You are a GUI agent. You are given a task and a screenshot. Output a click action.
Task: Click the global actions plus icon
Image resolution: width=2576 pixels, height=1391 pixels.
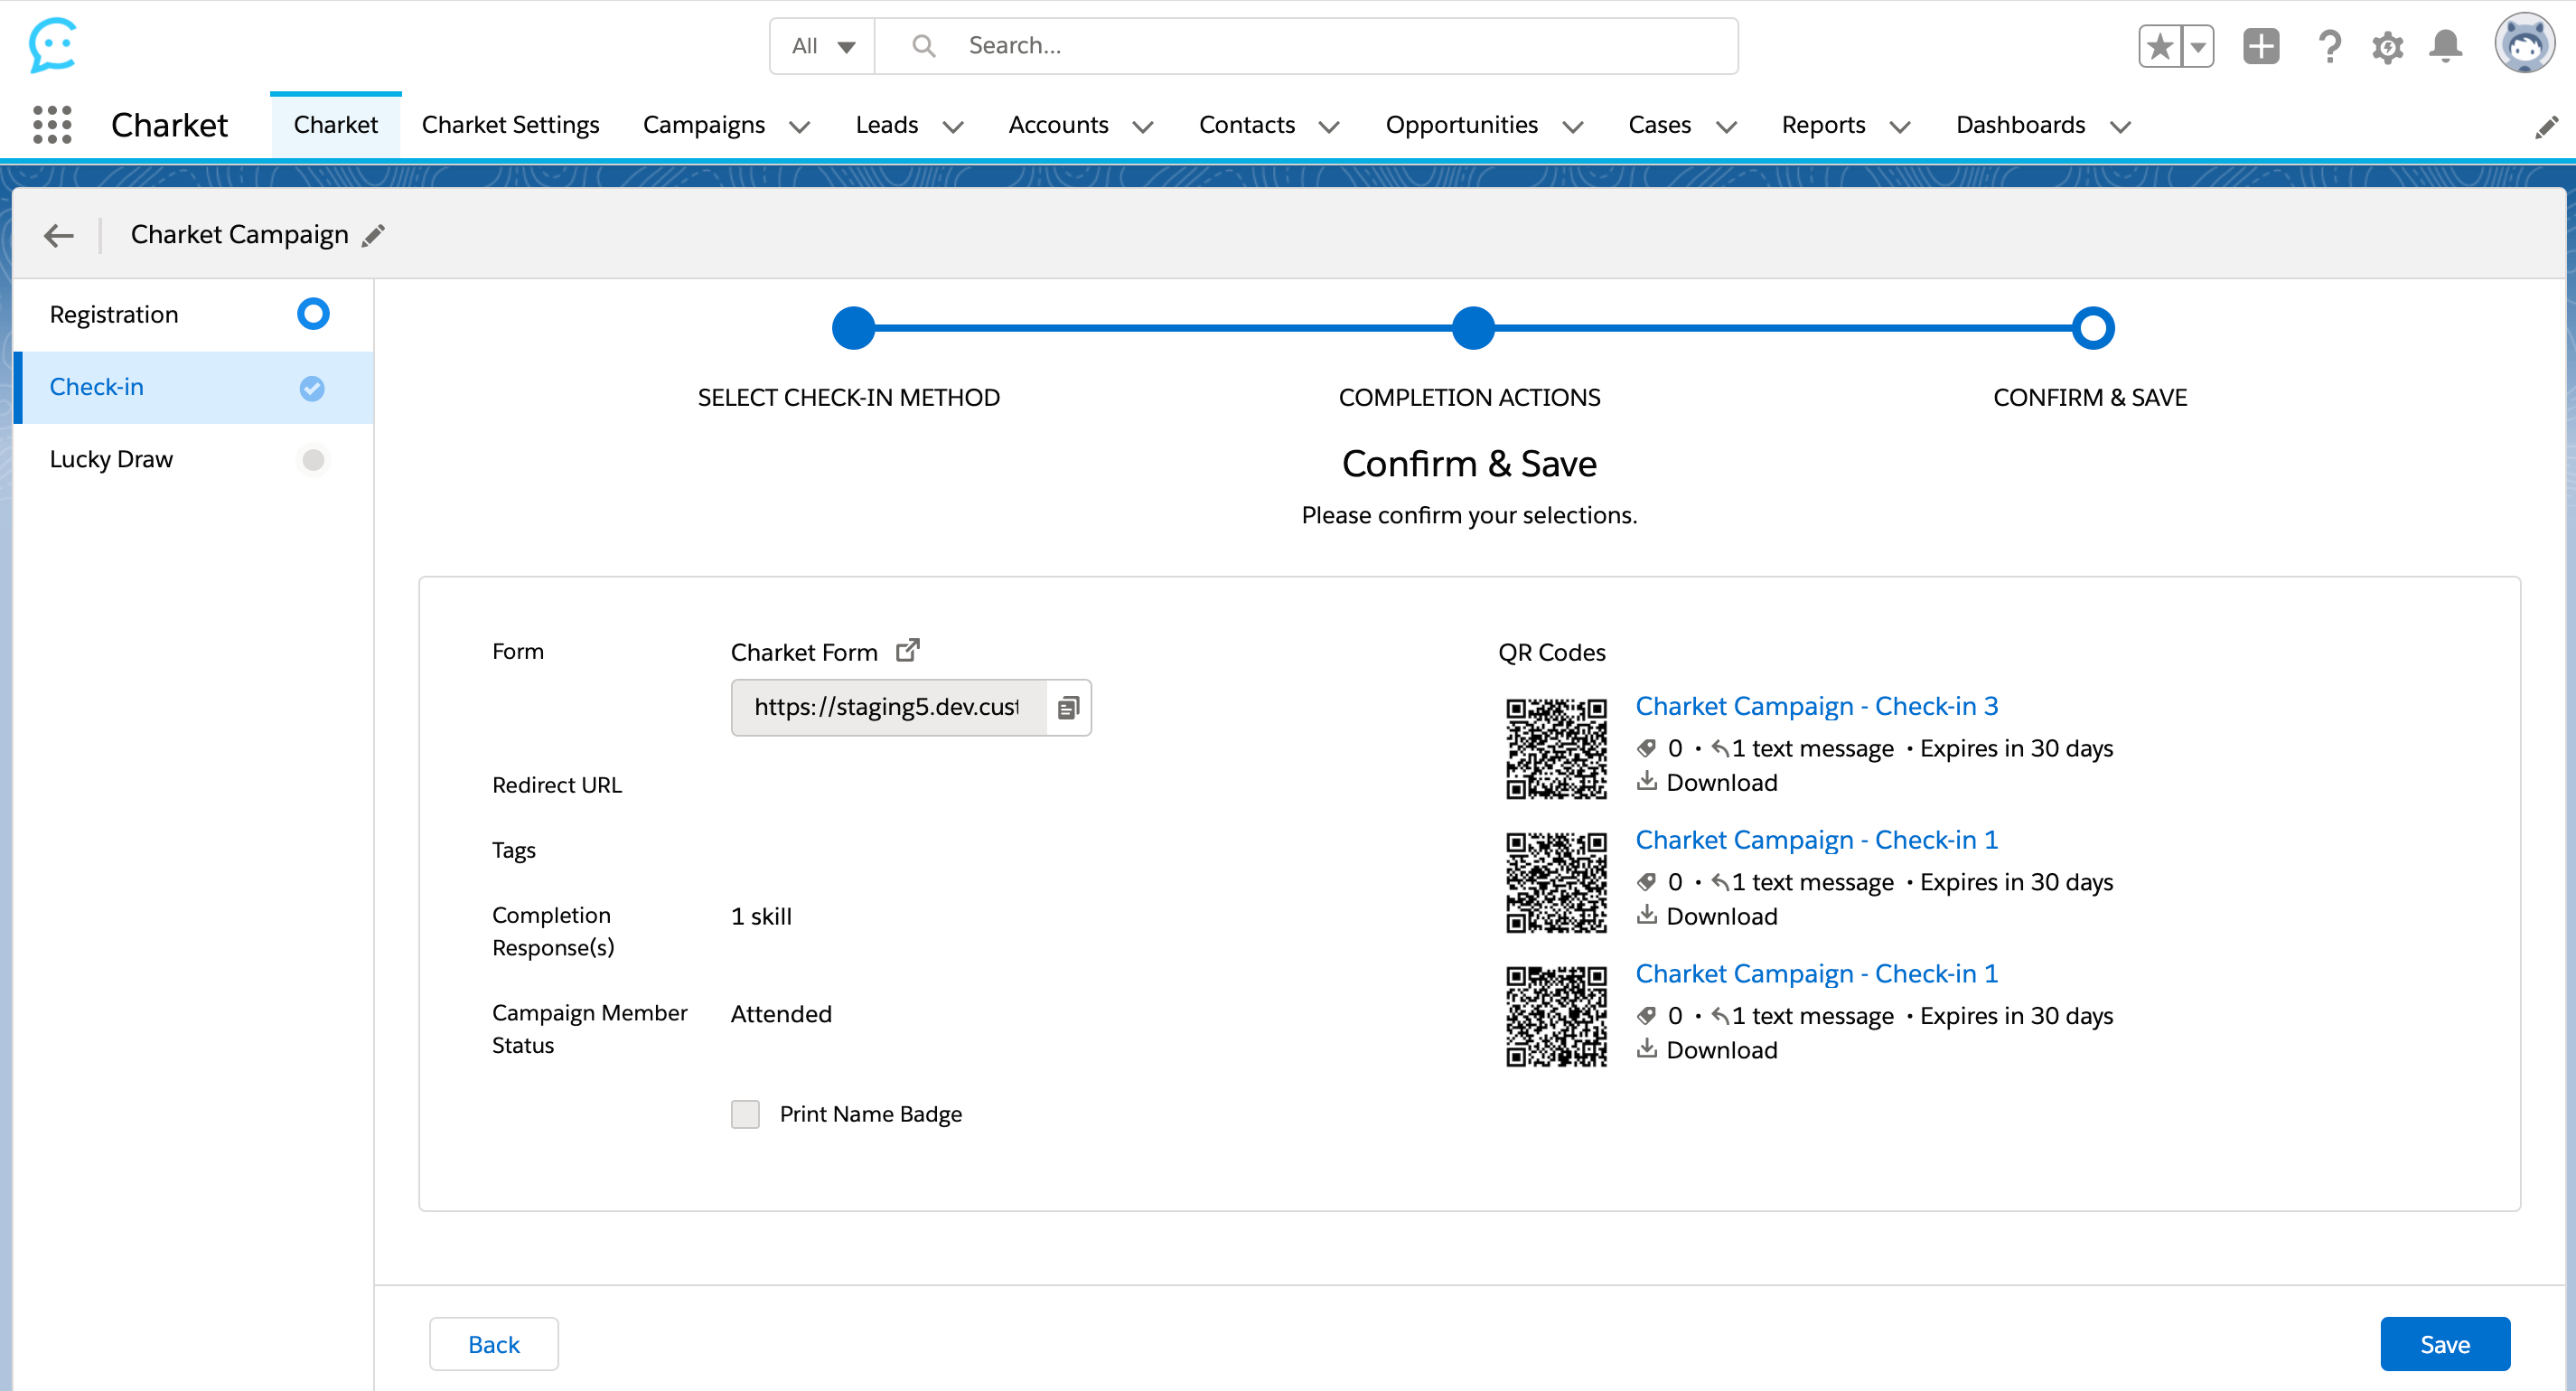click(x=2260, y=46)
